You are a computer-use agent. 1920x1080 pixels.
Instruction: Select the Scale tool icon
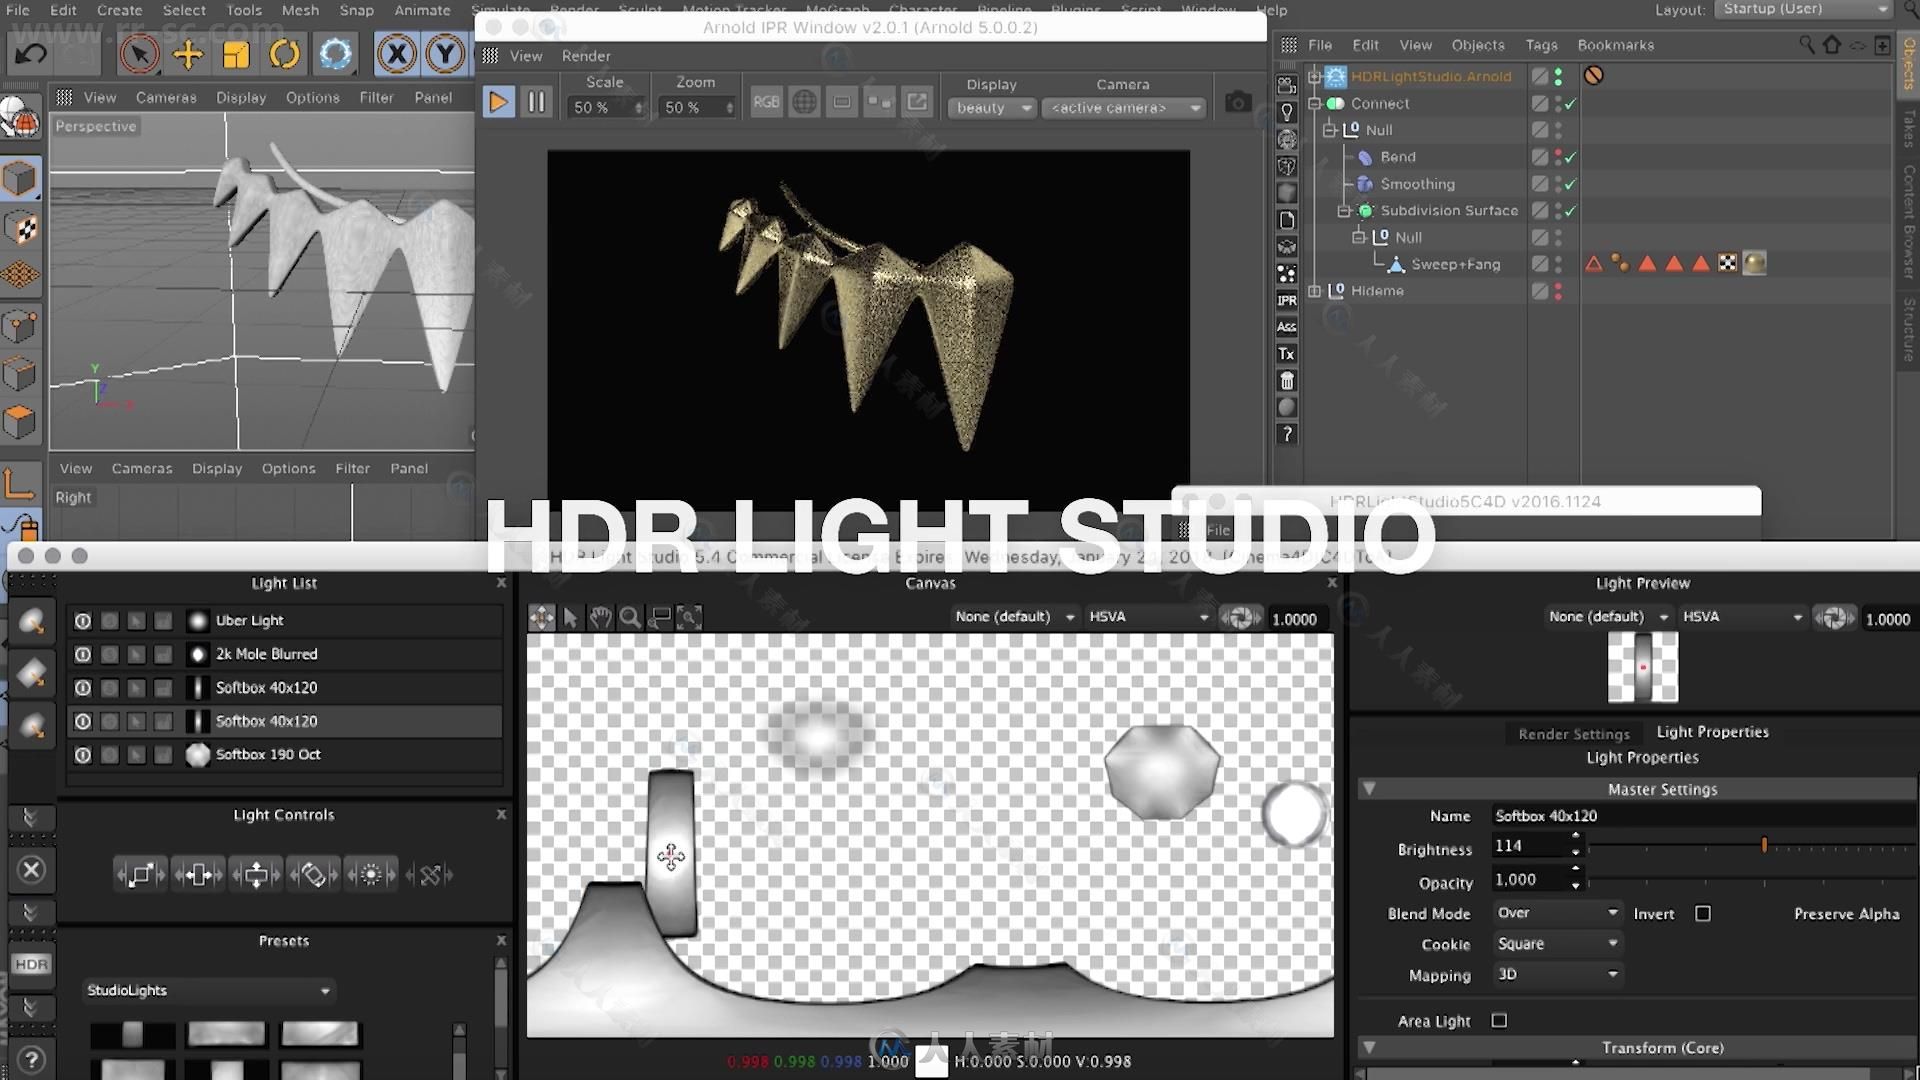[x=236, y=54]
